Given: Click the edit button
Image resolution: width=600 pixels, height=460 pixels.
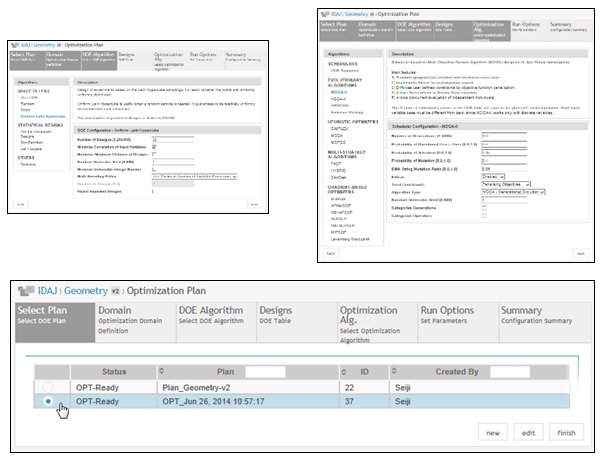Looking at the screenshot, I should click(x=528, y=432).
